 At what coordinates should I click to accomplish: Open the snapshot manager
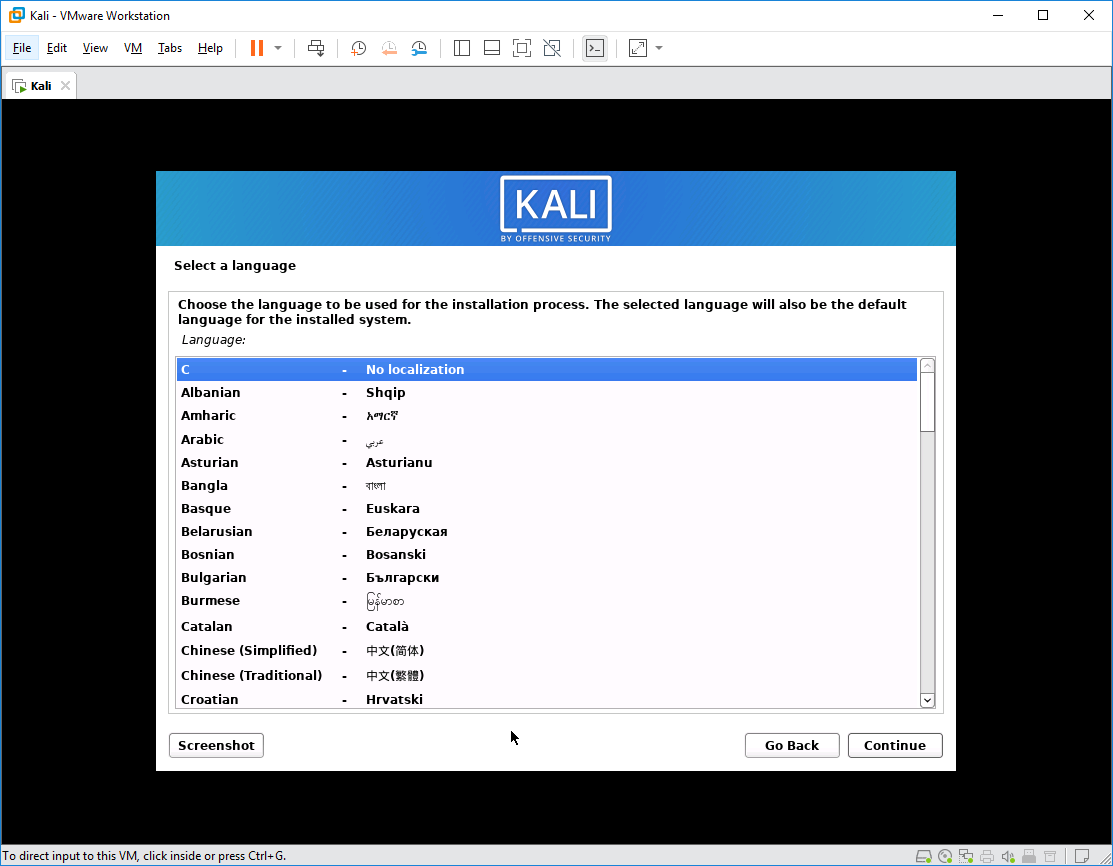pyautogui.click(x=420, y=48)
